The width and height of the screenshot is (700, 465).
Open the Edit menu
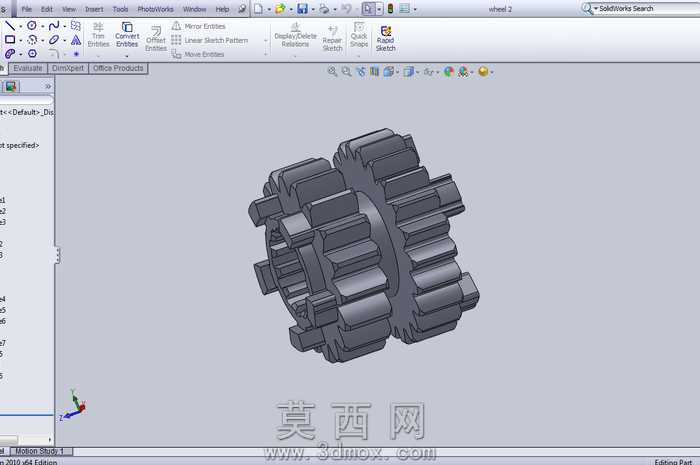pyautogui.click(x=46, y=9)
